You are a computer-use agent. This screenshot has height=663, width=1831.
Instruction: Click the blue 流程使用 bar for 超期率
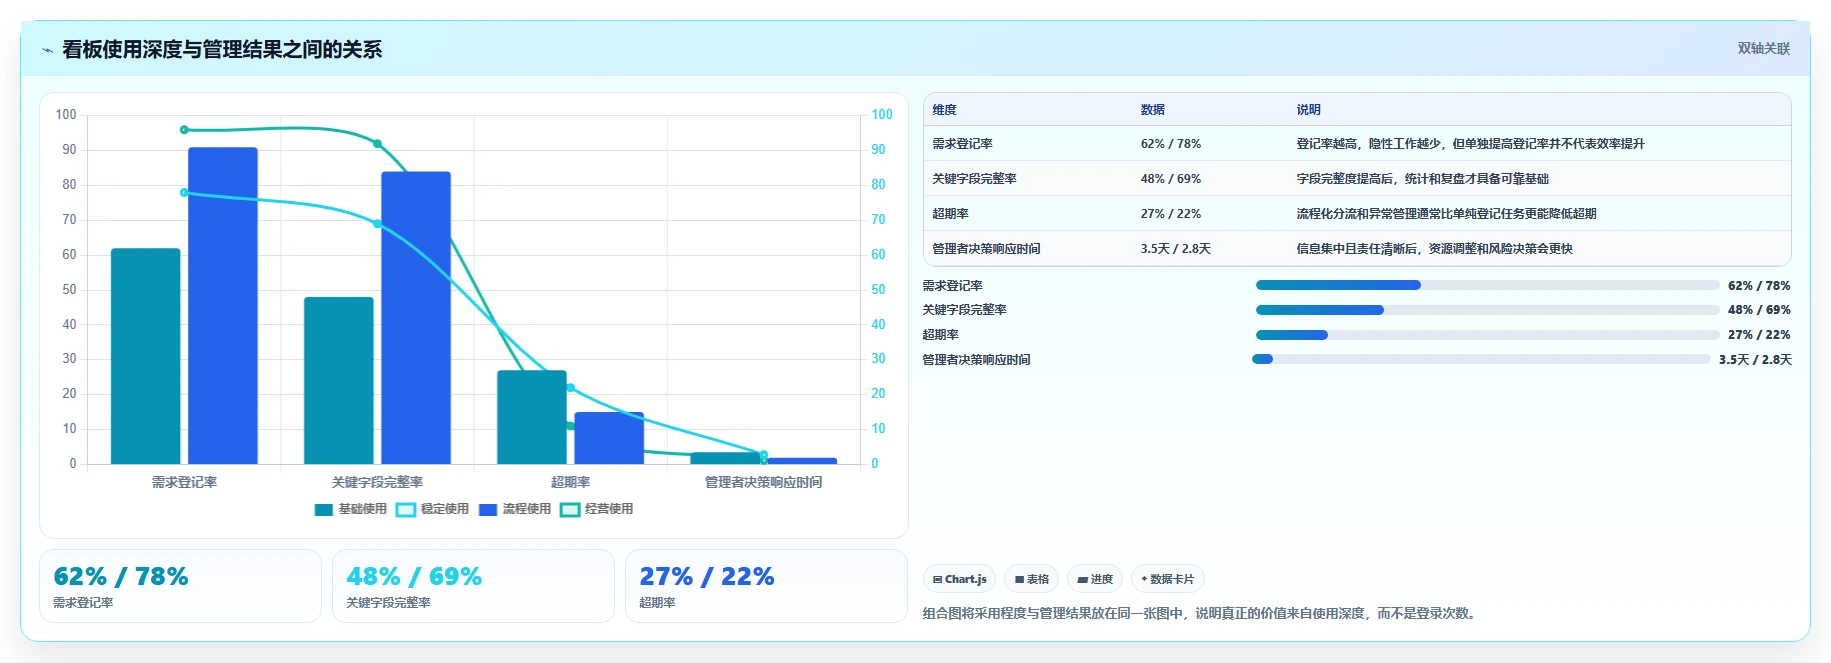[x=609, y=438]
